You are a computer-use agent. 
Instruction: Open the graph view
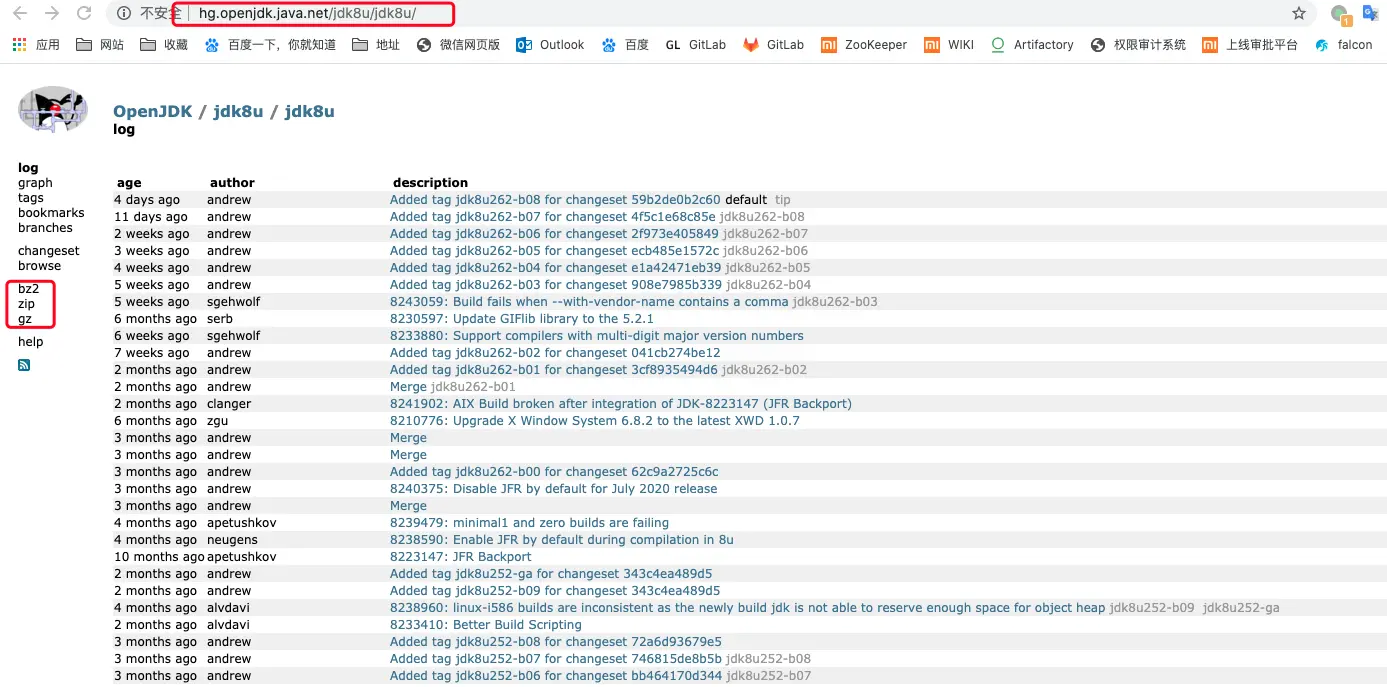coord(33,182)
